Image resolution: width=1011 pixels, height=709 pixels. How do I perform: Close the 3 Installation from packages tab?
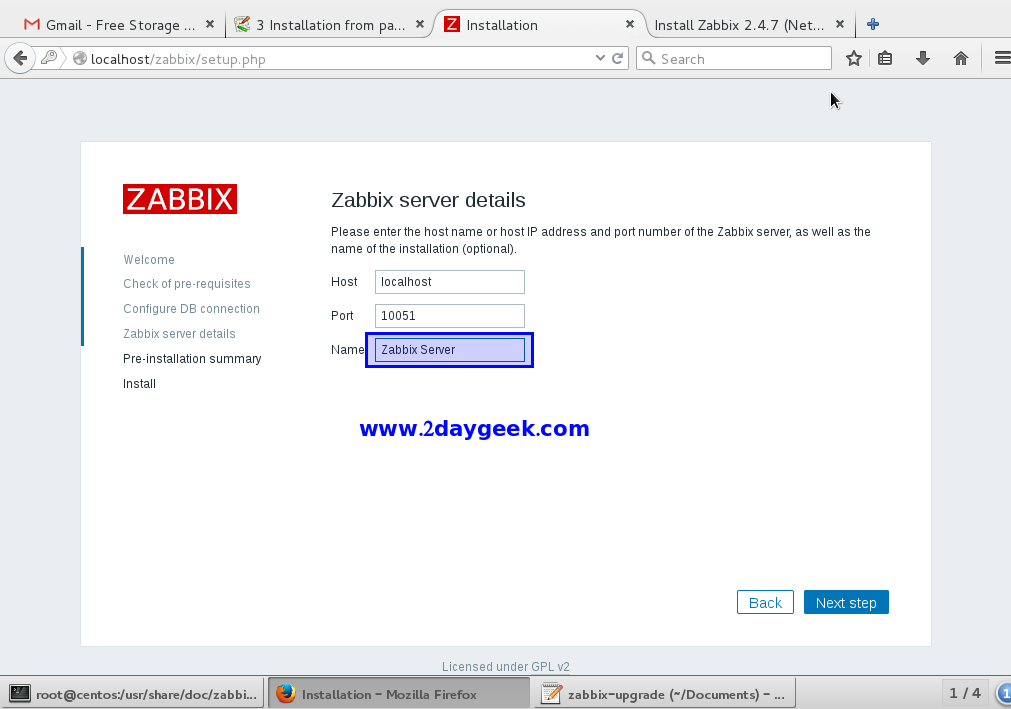[420, 24]
